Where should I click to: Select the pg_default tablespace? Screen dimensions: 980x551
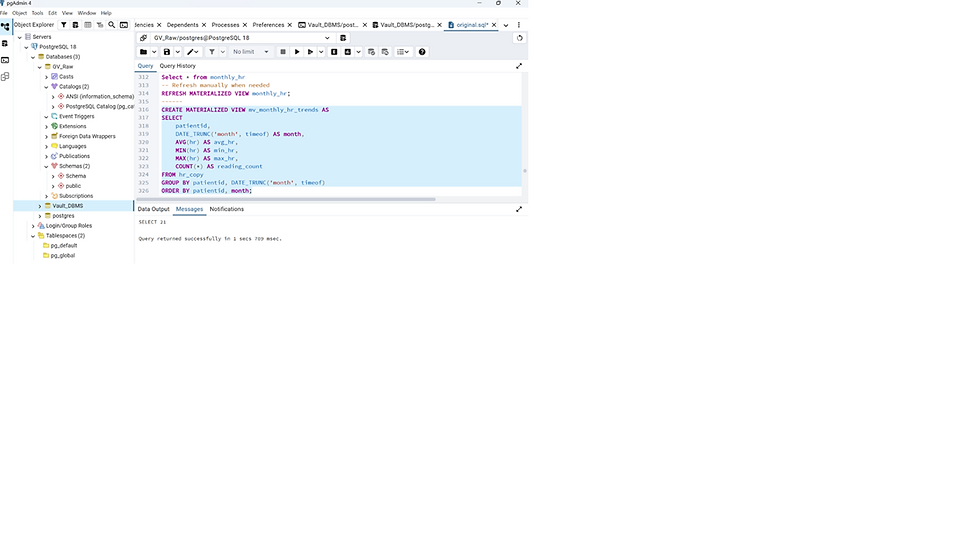pos(64,246)
